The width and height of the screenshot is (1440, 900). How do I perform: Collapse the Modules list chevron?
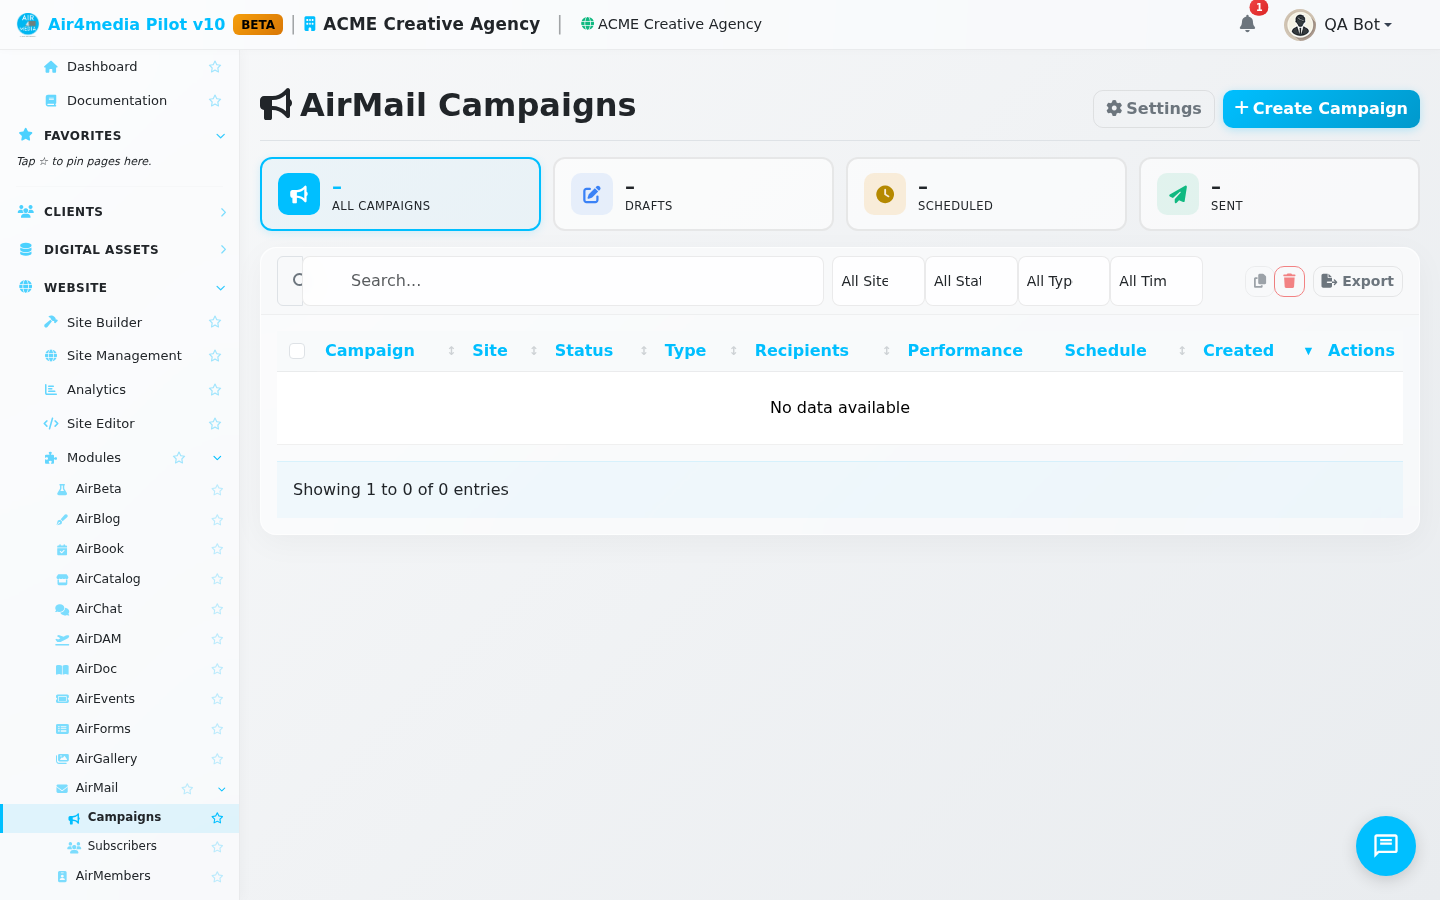coord(217,458)
